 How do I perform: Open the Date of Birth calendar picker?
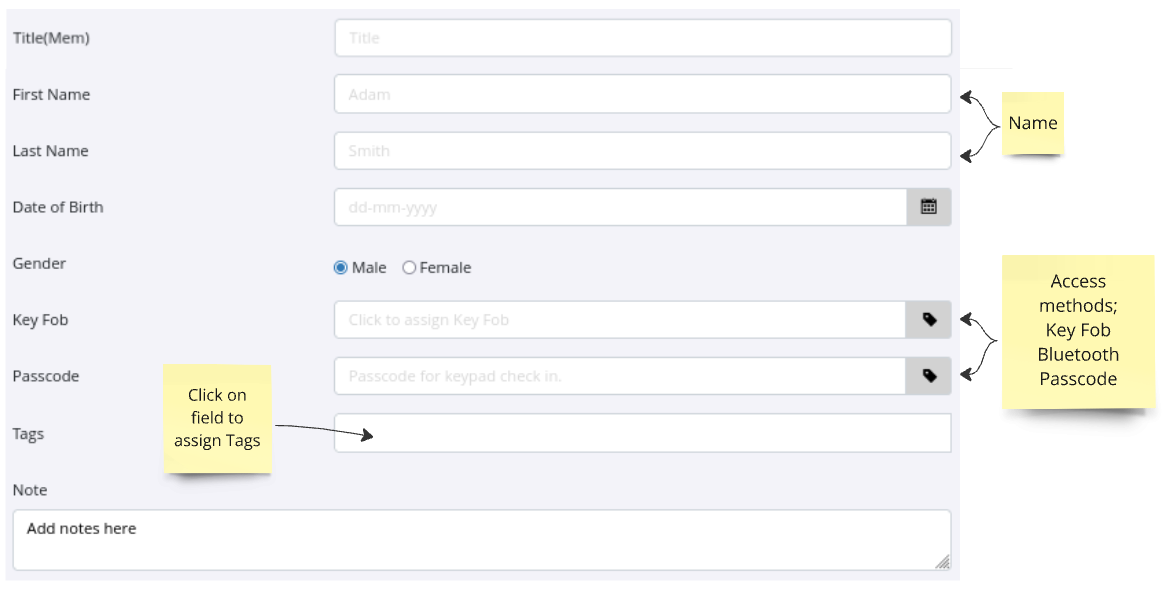(929, 207)
